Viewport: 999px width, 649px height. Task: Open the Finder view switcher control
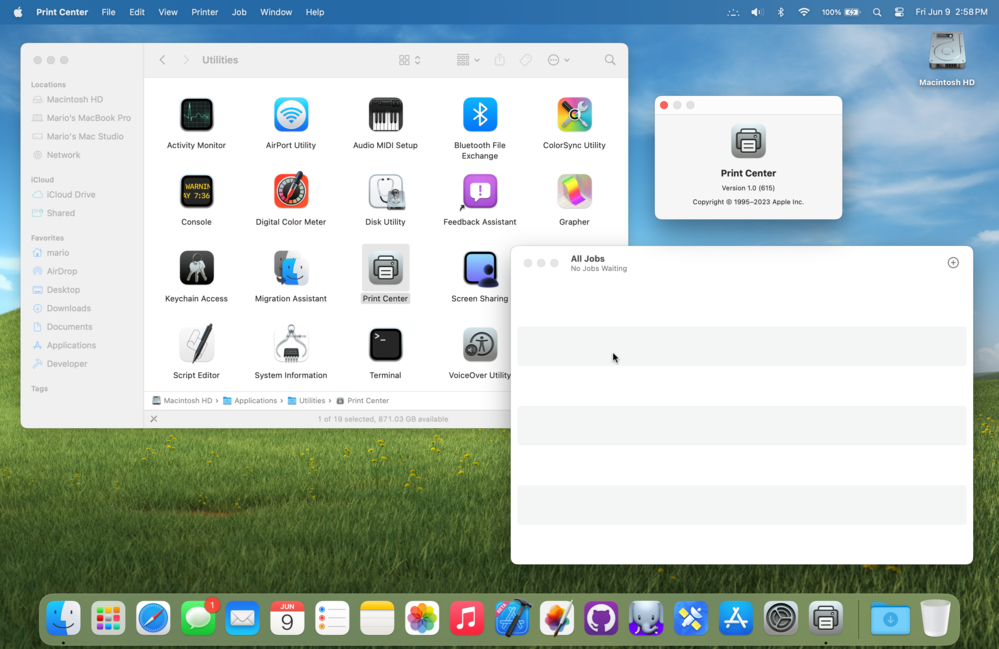(410, 60)
